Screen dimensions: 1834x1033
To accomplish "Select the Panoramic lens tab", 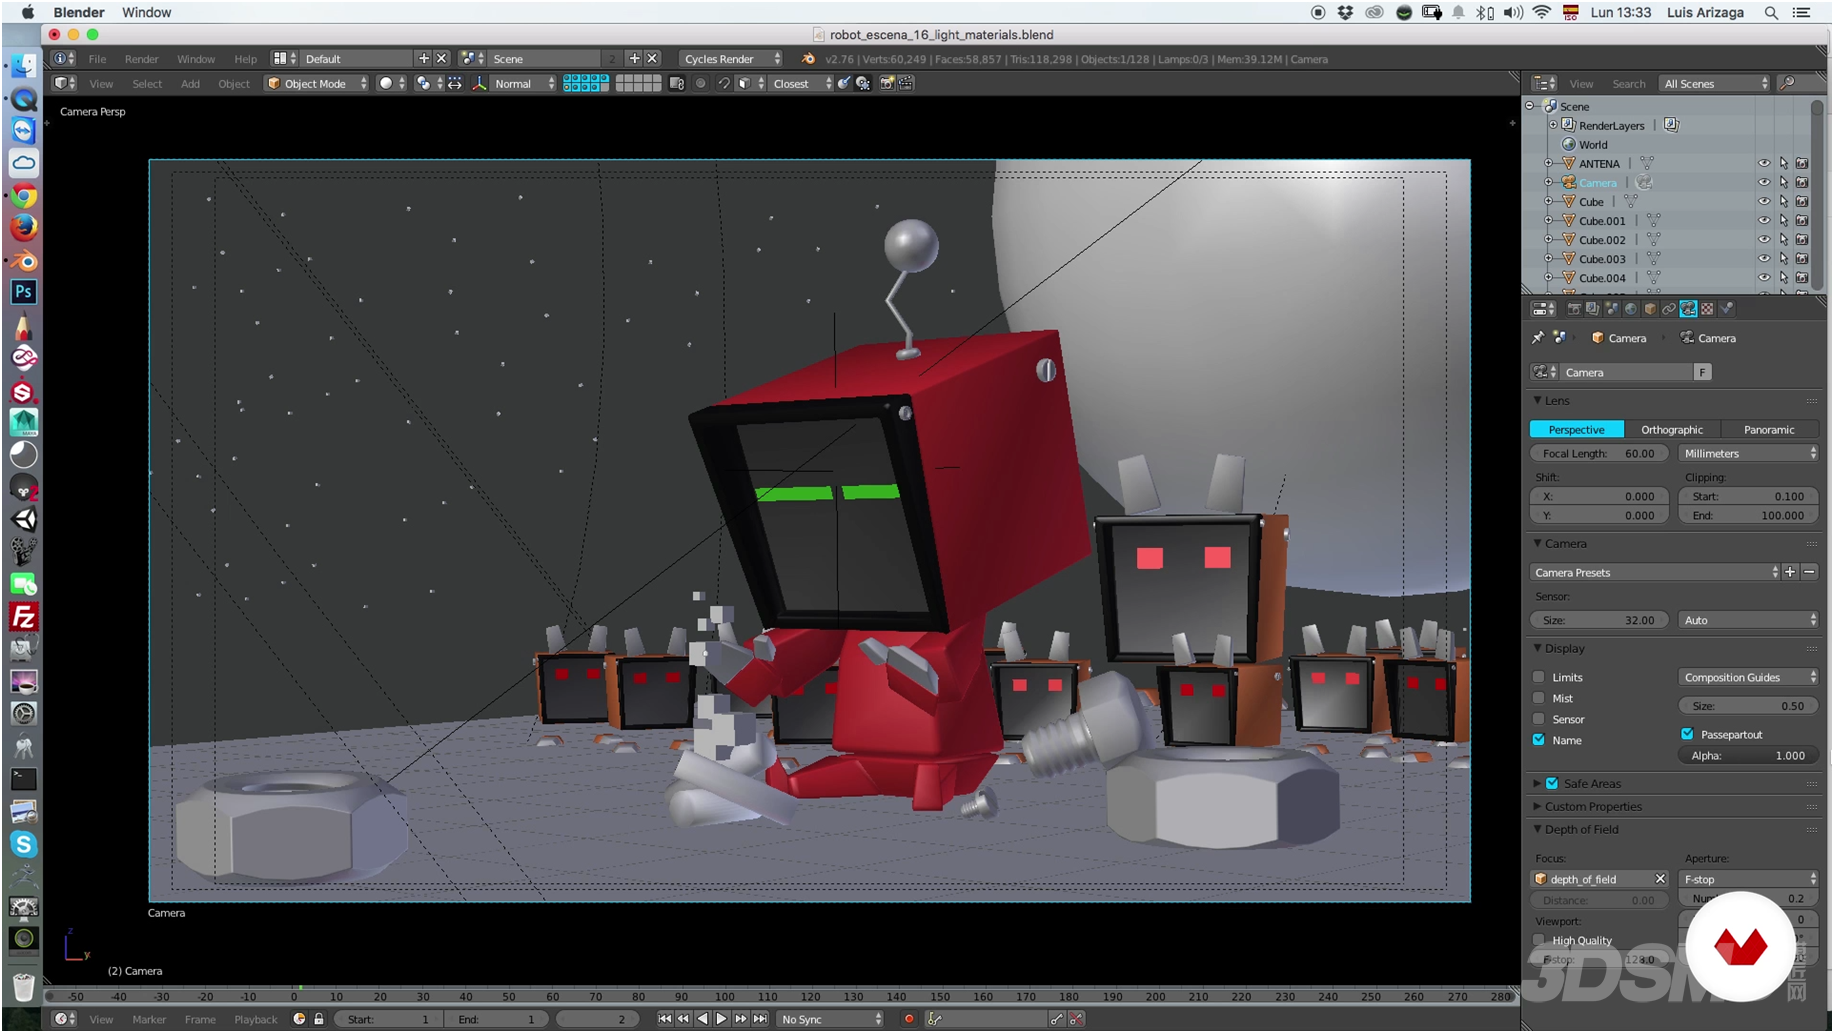I will coord(1768,429).
